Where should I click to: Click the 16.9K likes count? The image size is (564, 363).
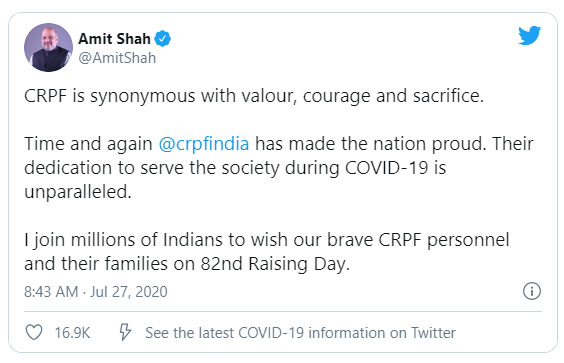click(72, 332)
